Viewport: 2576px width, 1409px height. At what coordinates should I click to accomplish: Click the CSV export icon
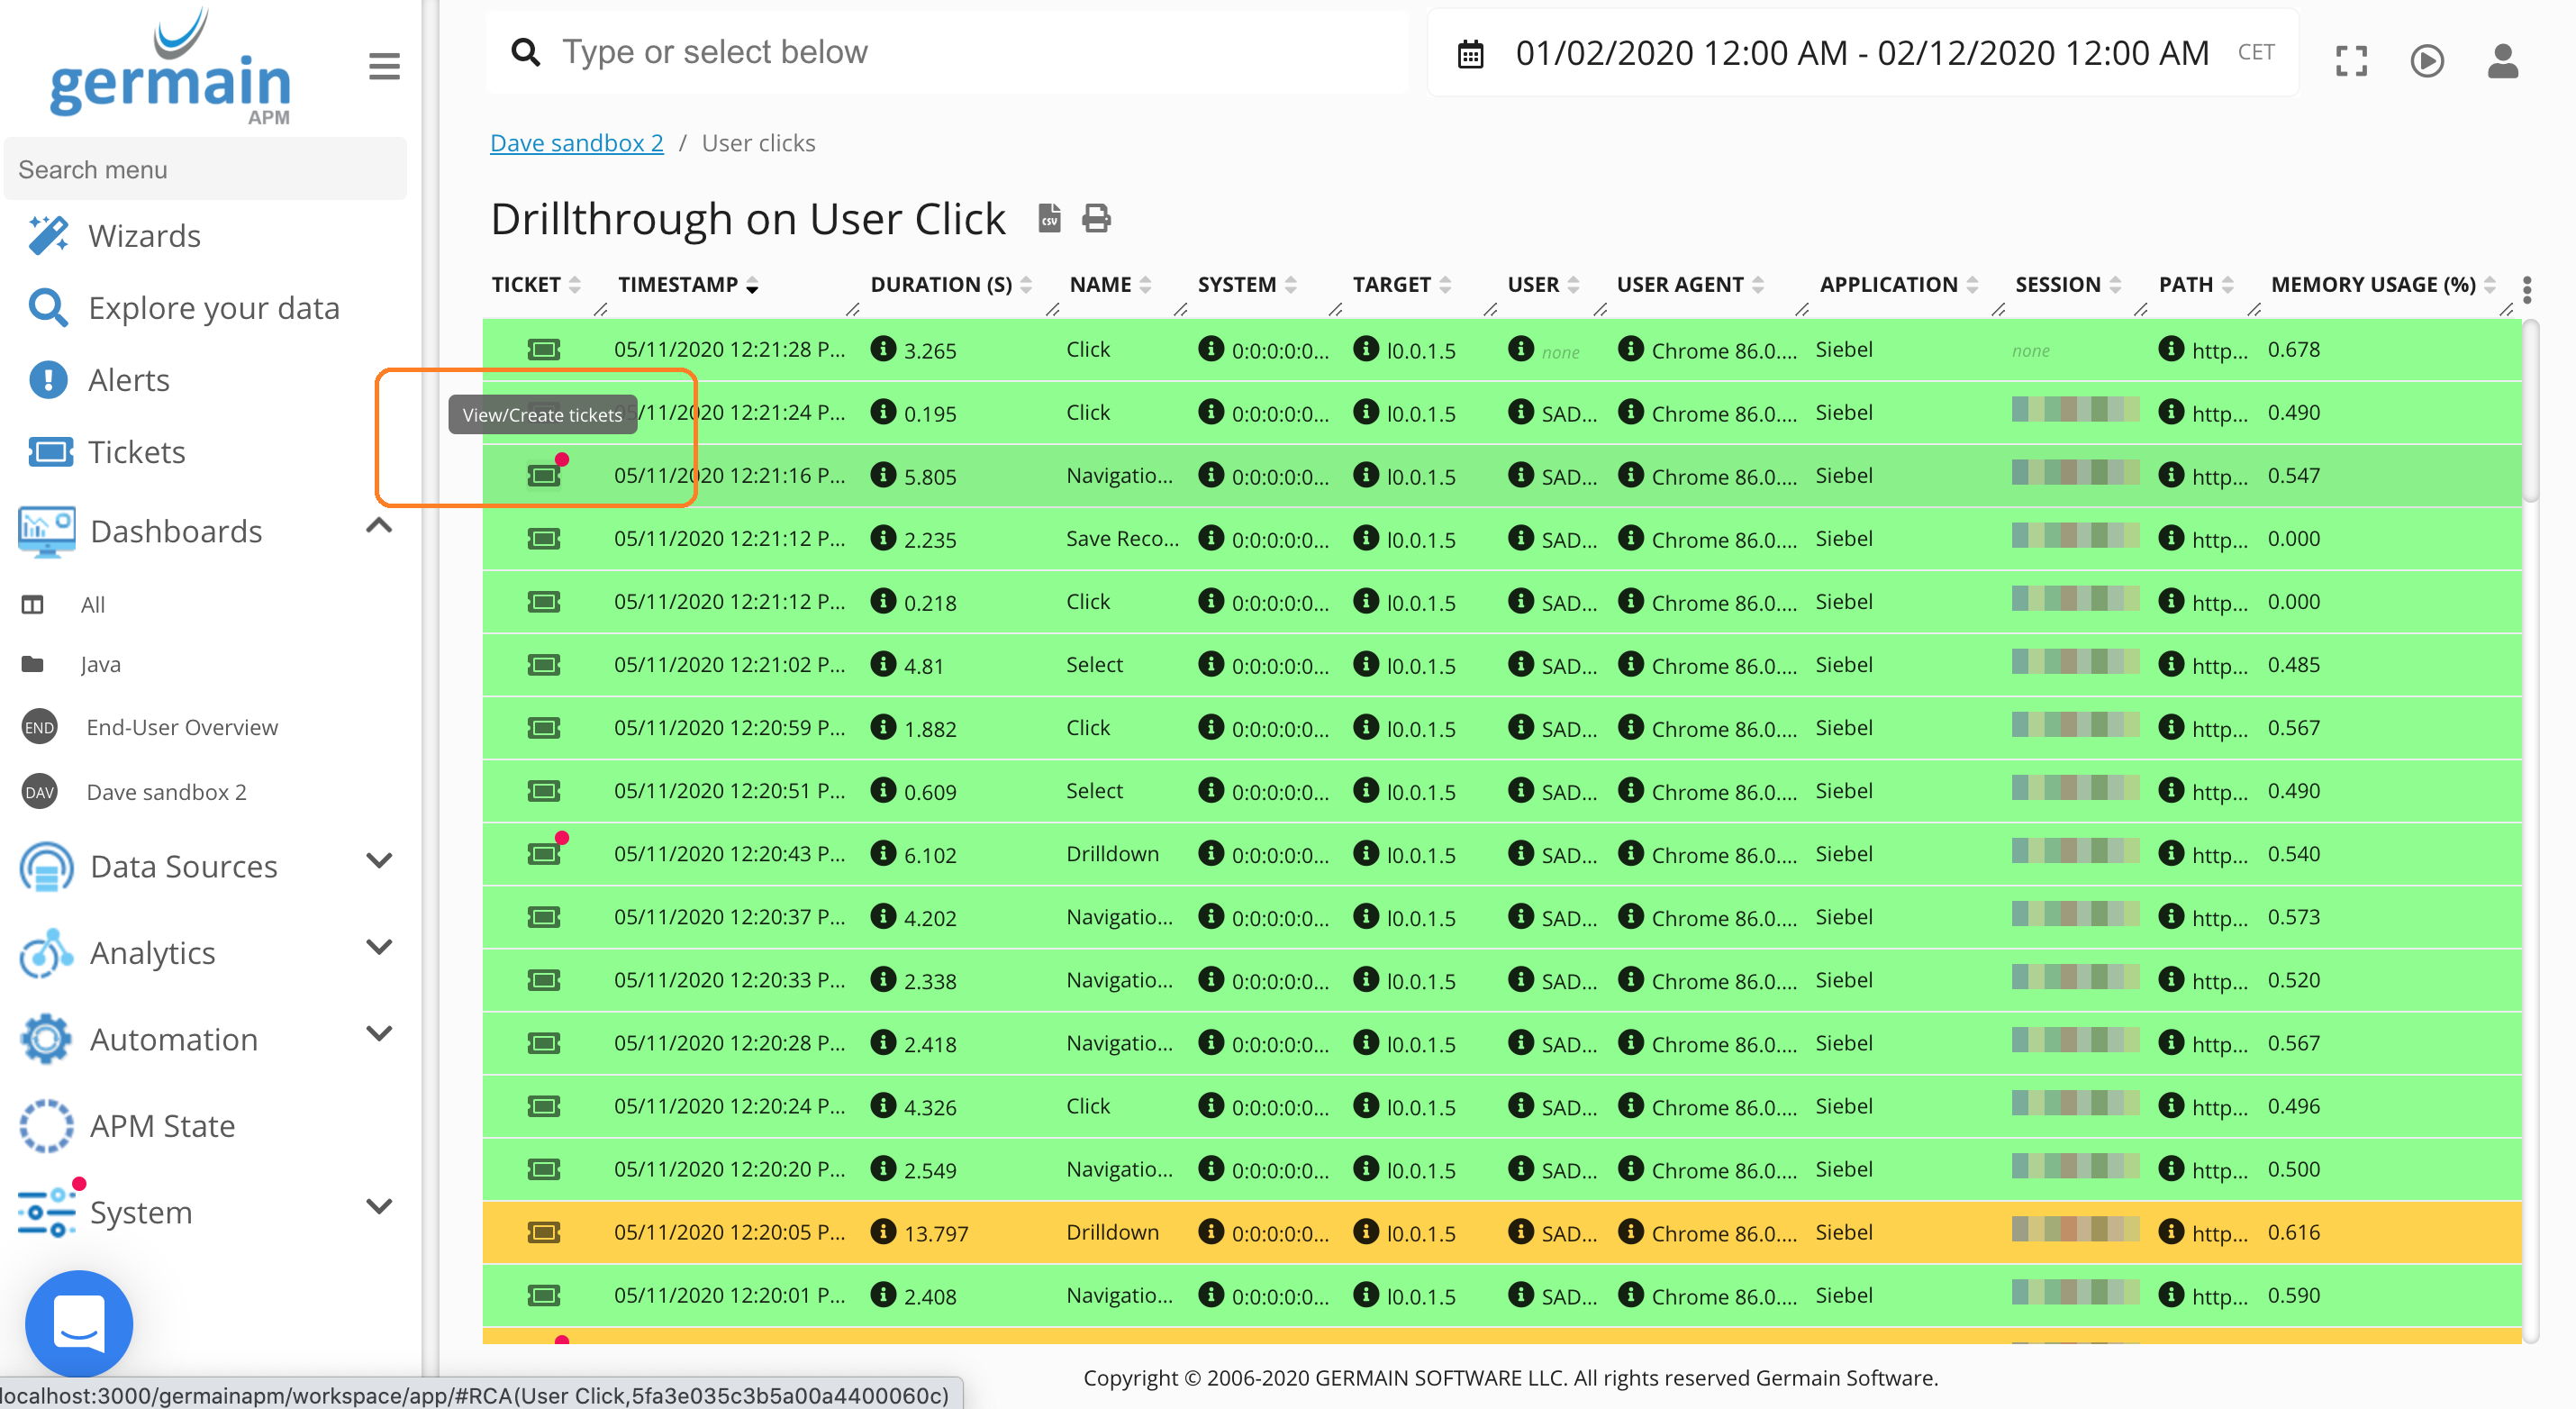(x=1049, y=218)
